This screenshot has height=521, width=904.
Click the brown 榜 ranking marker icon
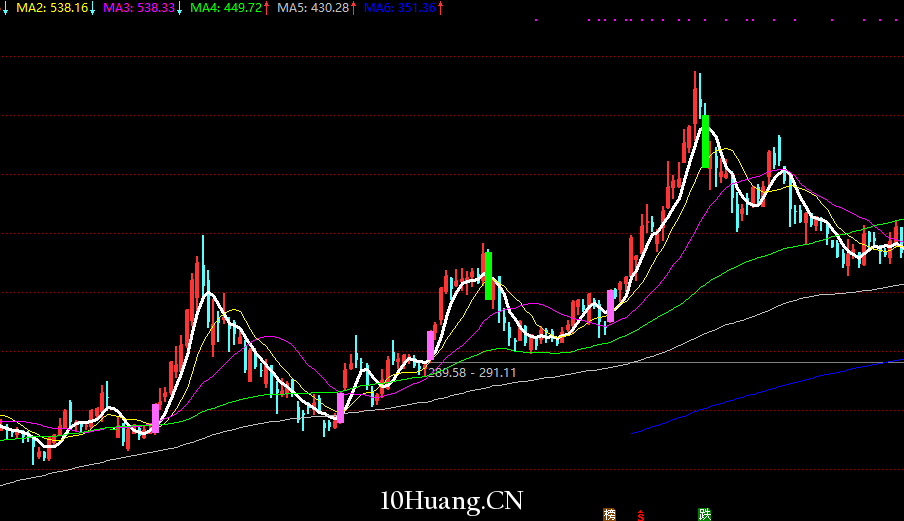[x=609, y=515]
